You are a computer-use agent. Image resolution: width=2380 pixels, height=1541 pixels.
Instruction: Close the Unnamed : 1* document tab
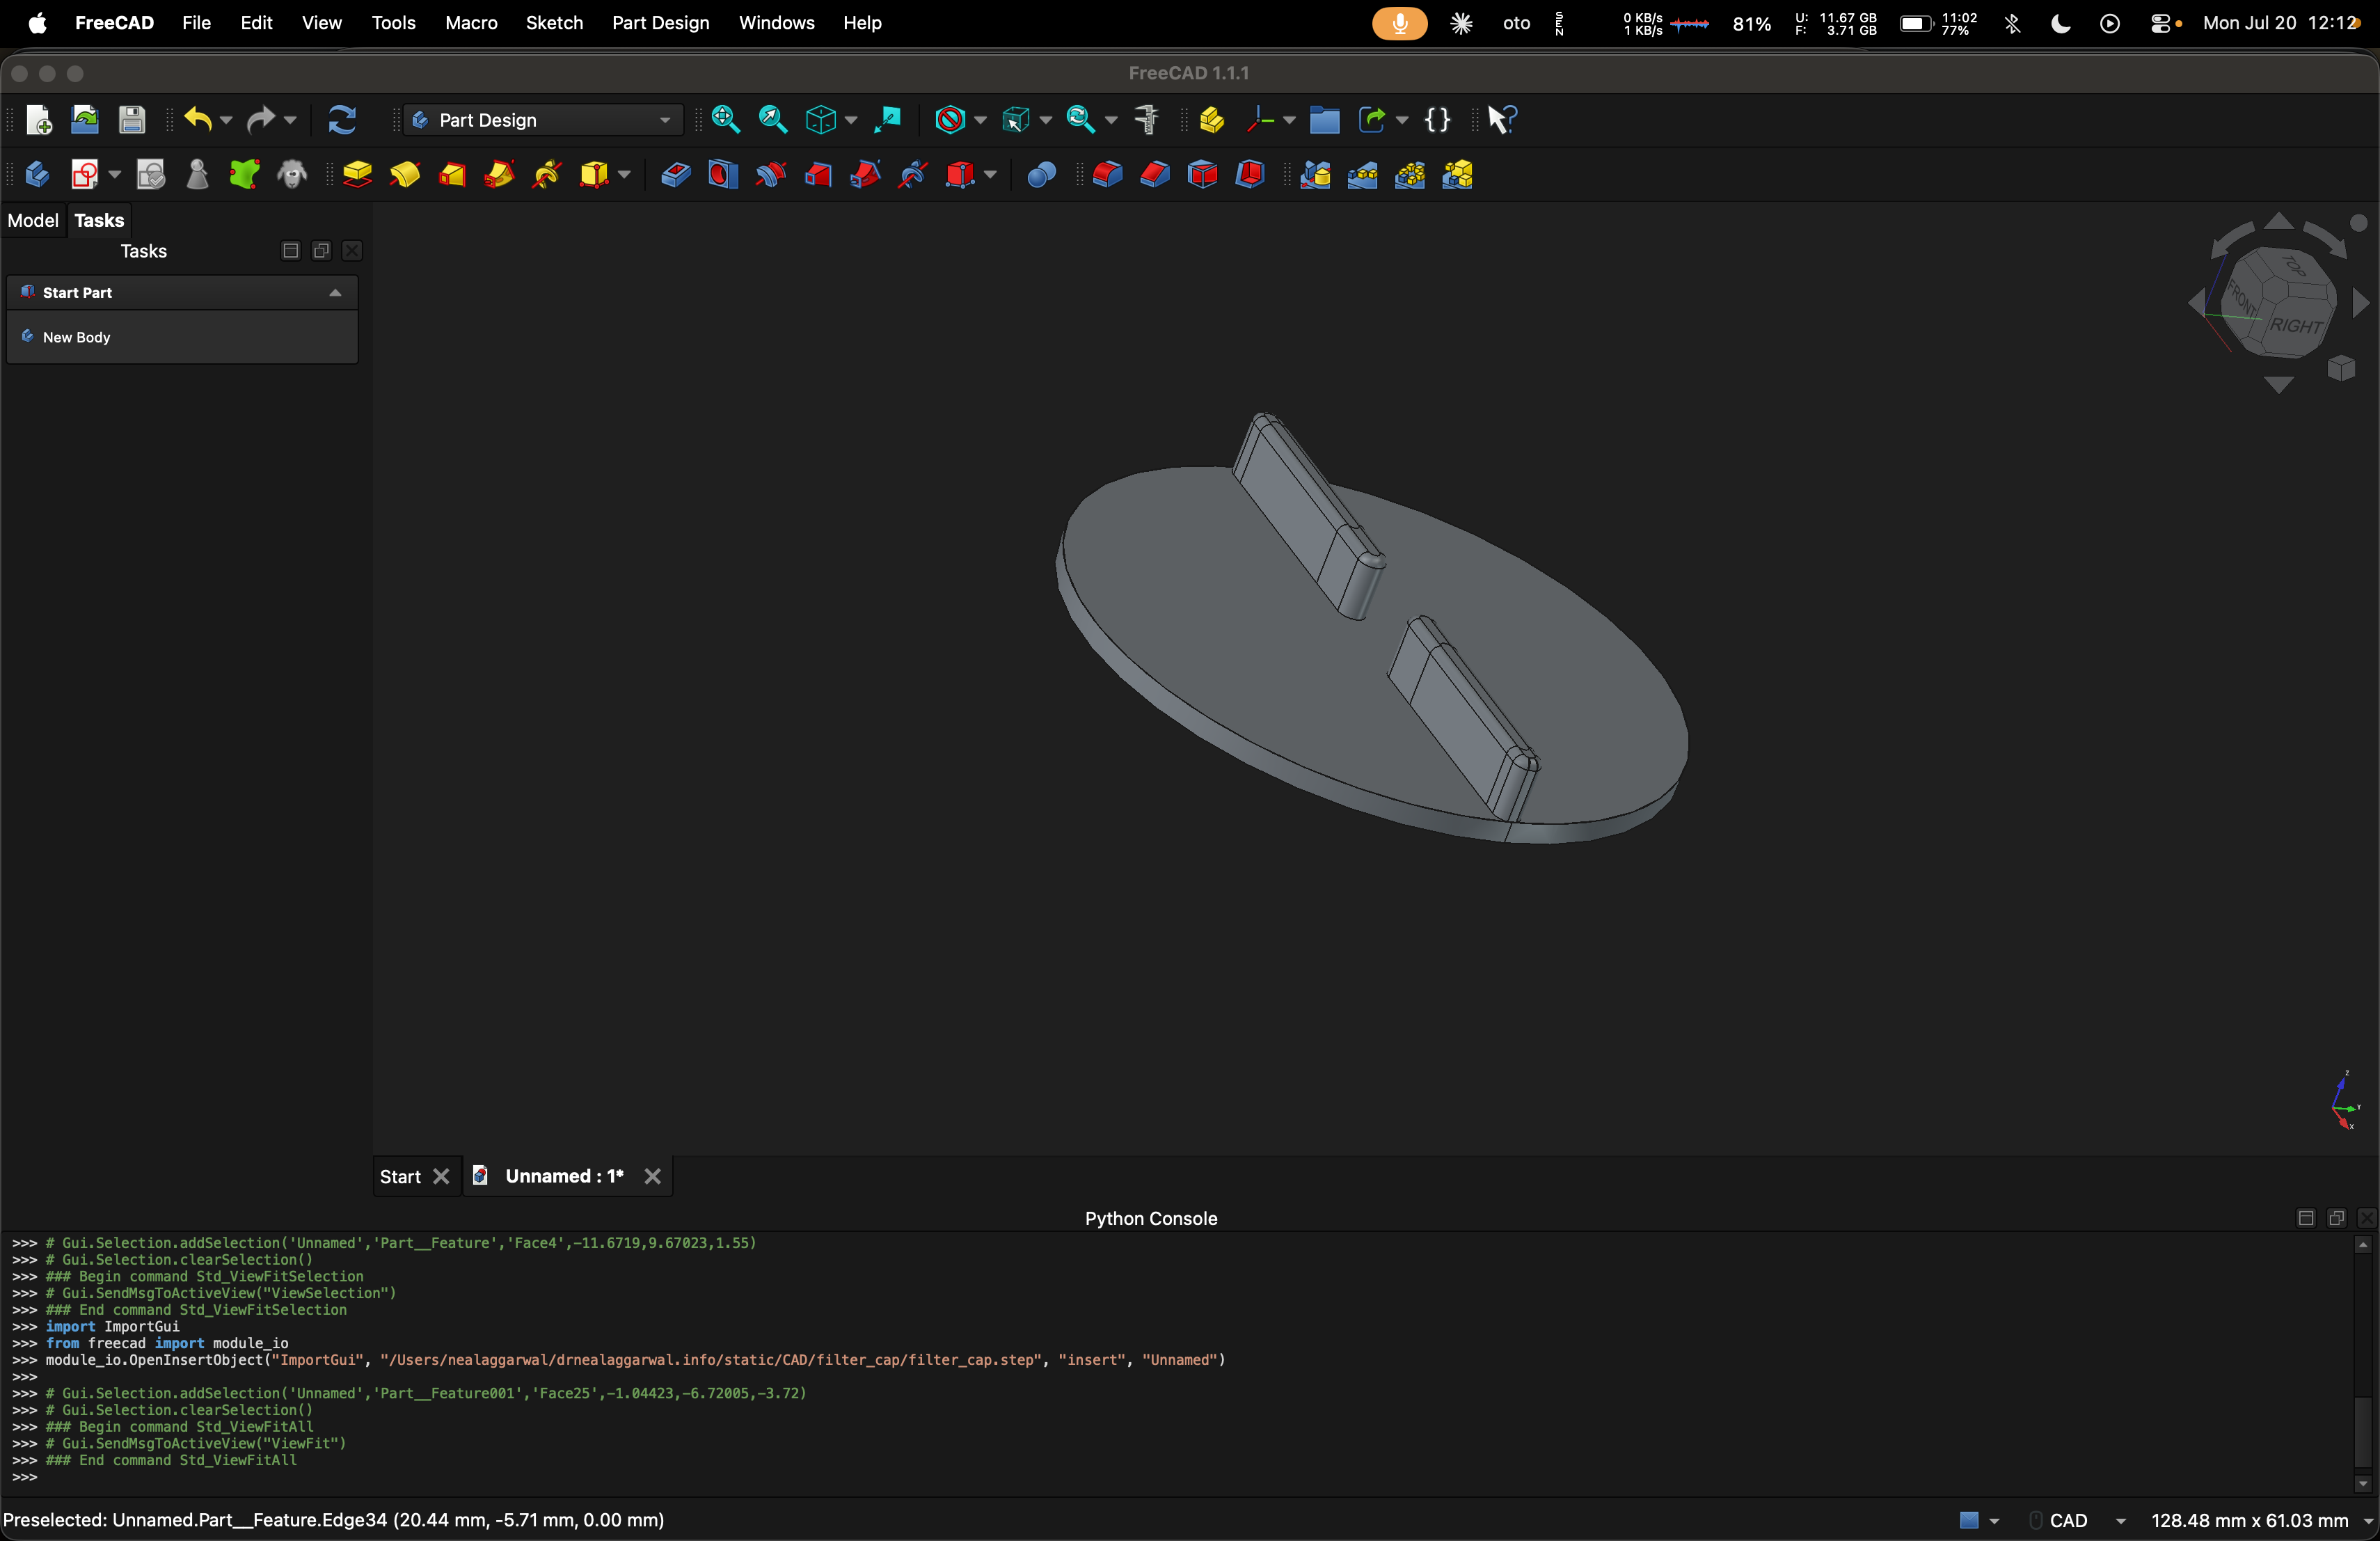pos(652,1176)
